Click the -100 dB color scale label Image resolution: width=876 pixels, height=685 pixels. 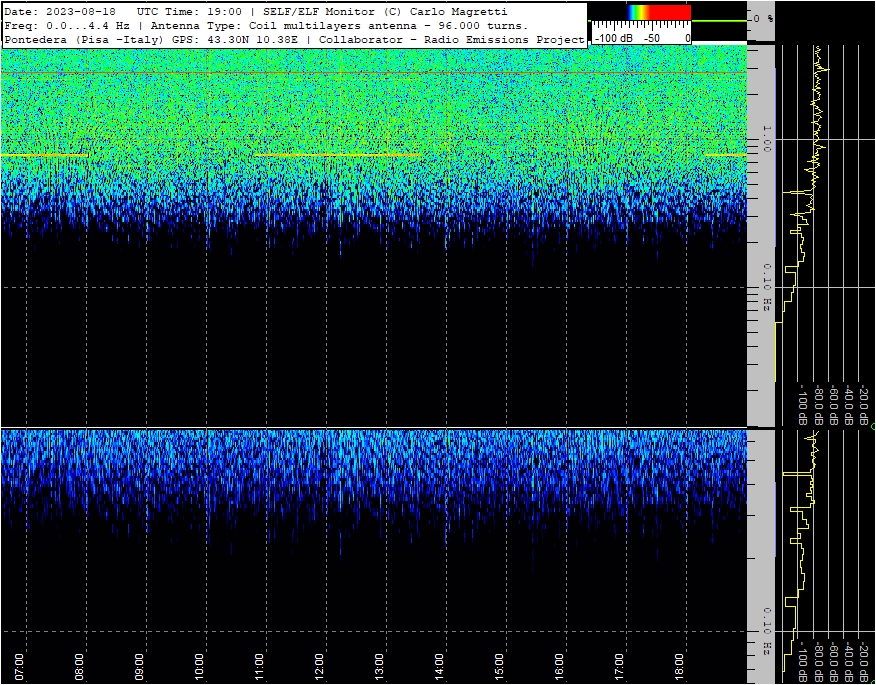(613, 39)
